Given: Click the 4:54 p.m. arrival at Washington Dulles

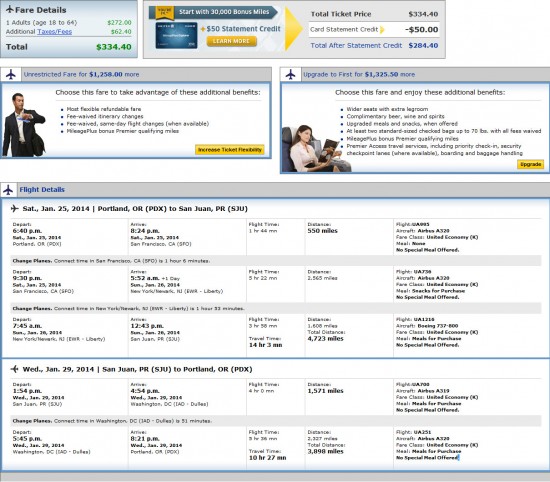Looking at the screenshot, I should pos(145,391).
